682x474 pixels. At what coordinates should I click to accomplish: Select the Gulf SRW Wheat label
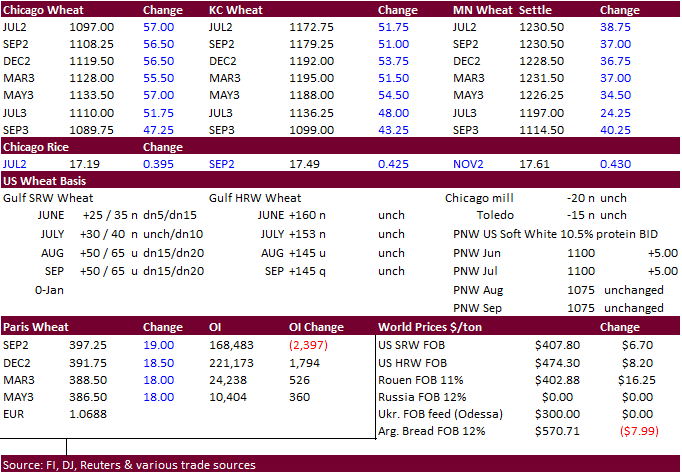click(x=46, y=198)
